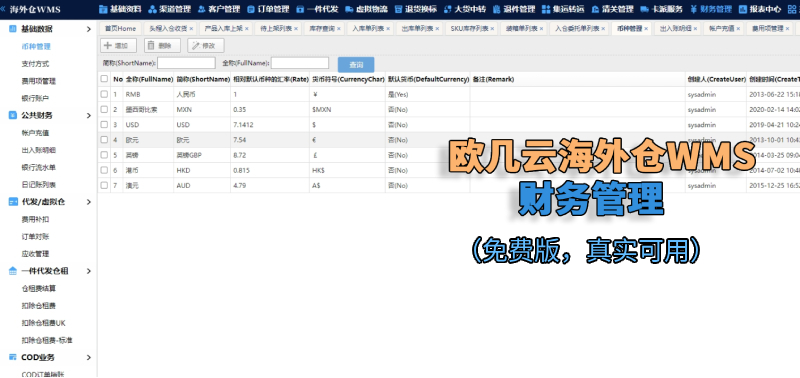Screen dimensions: 800x378
Task: Click the 基础数据 section icon
Action: [x=13, y=29]
